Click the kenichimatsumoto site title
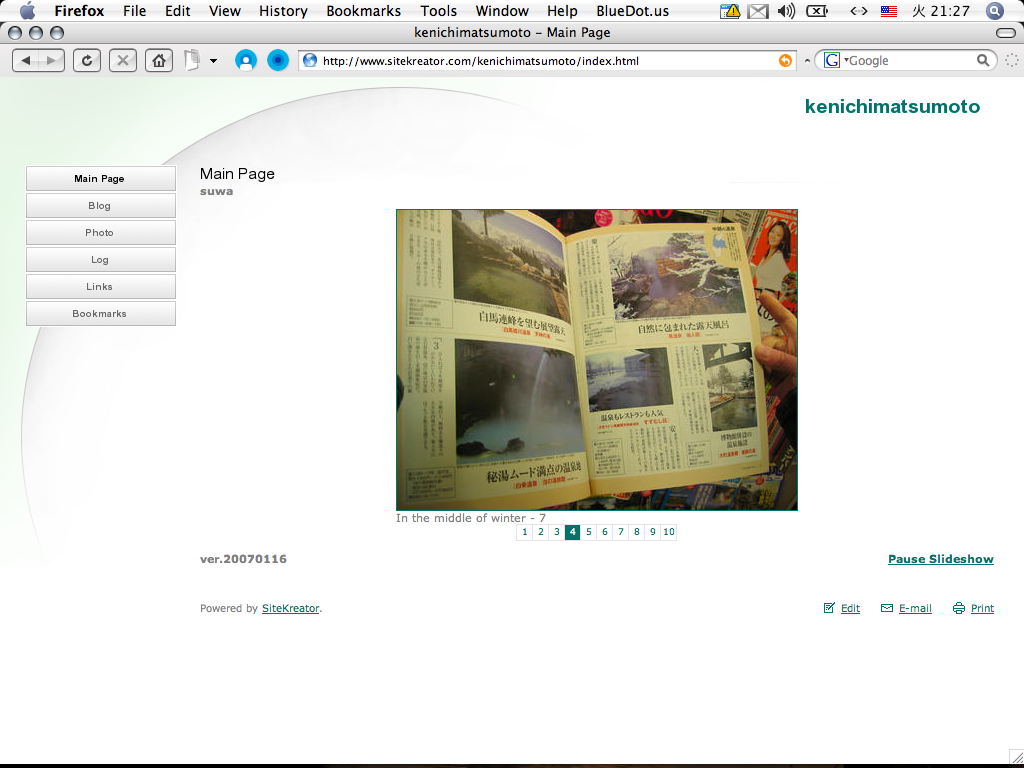This screenshot has width=1024, height=768. tap(892, 106)
